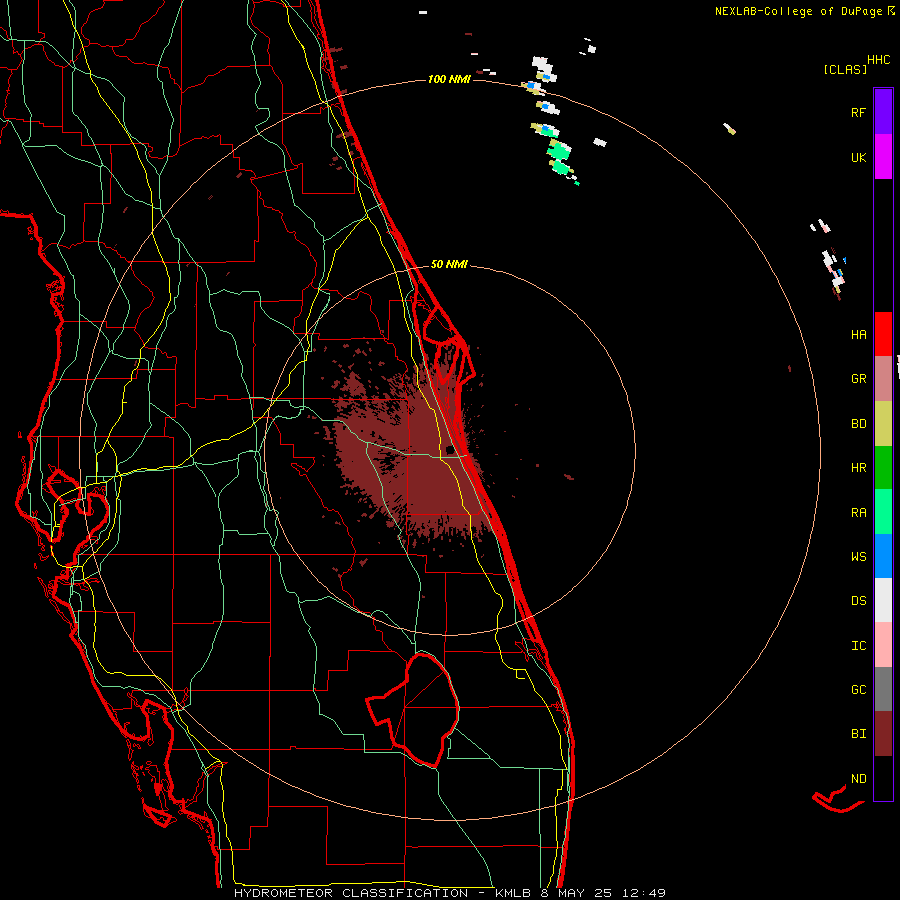
Task: Click the IC legend label text
Action: click(858, 646)
